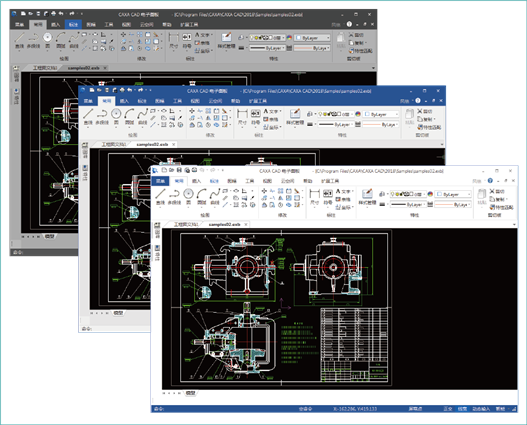Close samples02.exb tab in front window

pos(246,224)
